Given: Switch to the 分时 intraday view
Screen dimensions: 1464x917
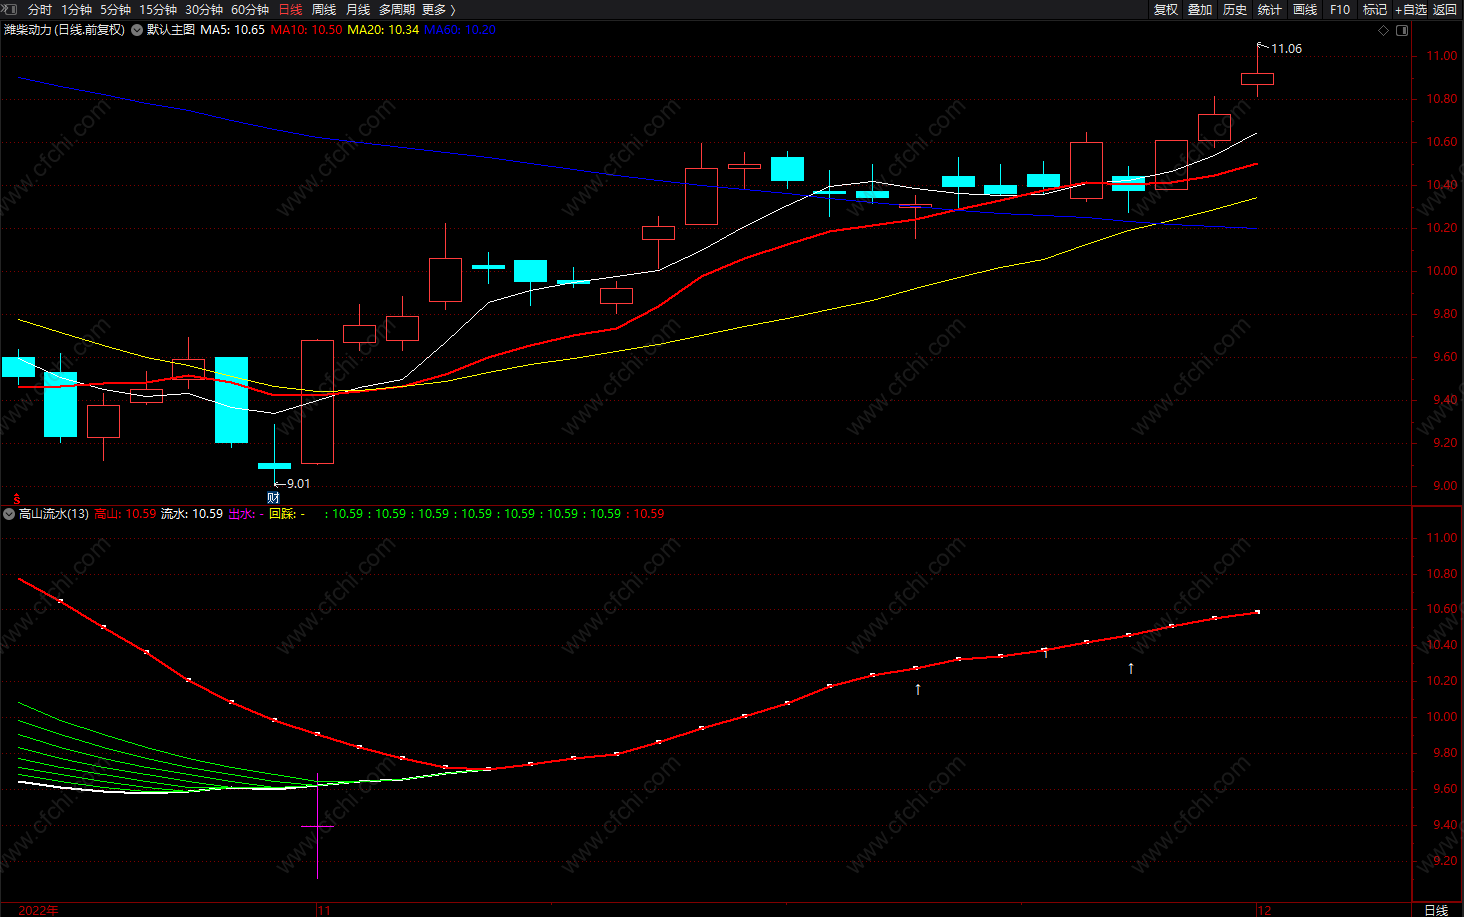Looking at the screenshot, I should (40, 9).
